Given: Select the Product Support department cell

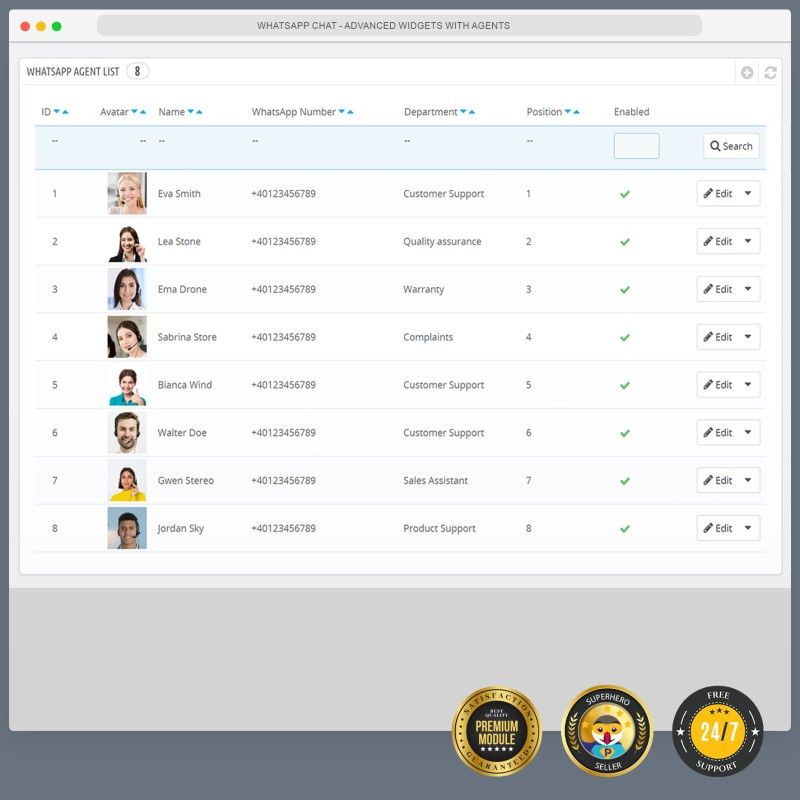Looking at the screenshot, I should click(x=439, y=528).
